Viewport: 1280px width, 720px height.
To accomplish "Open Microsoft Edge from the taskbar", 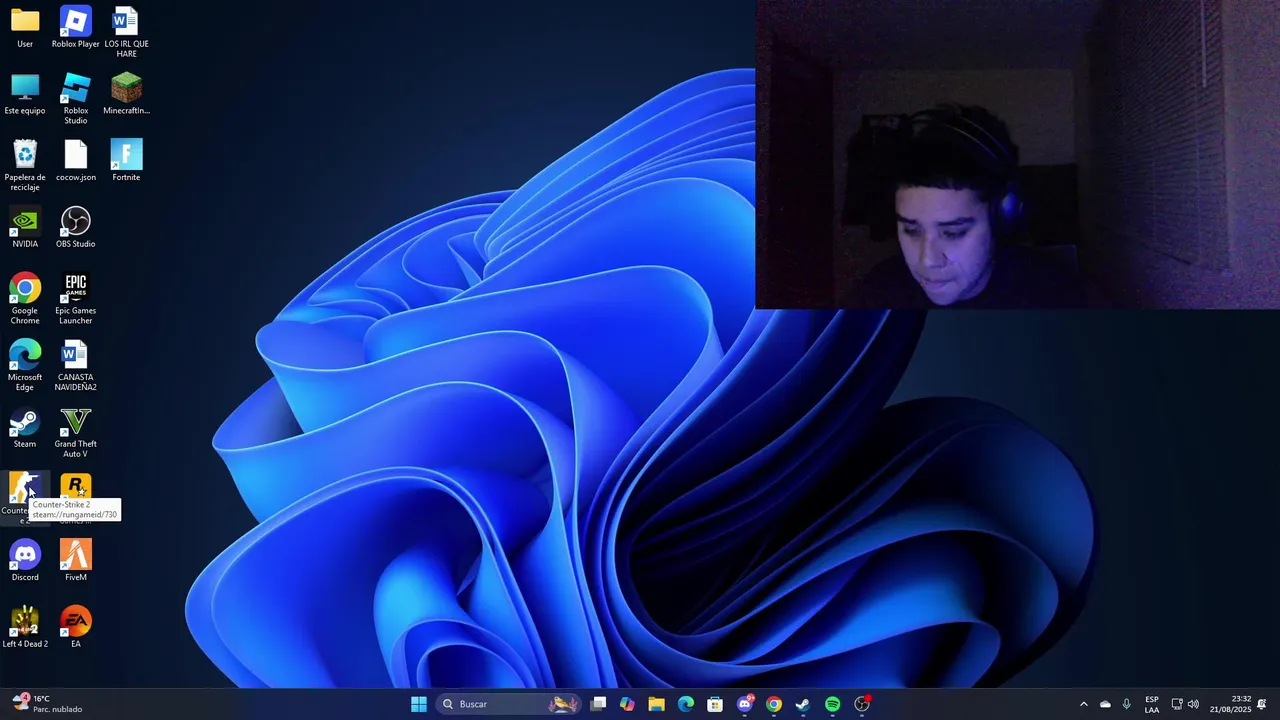I will pyautogui.click(x=686, y=704).
